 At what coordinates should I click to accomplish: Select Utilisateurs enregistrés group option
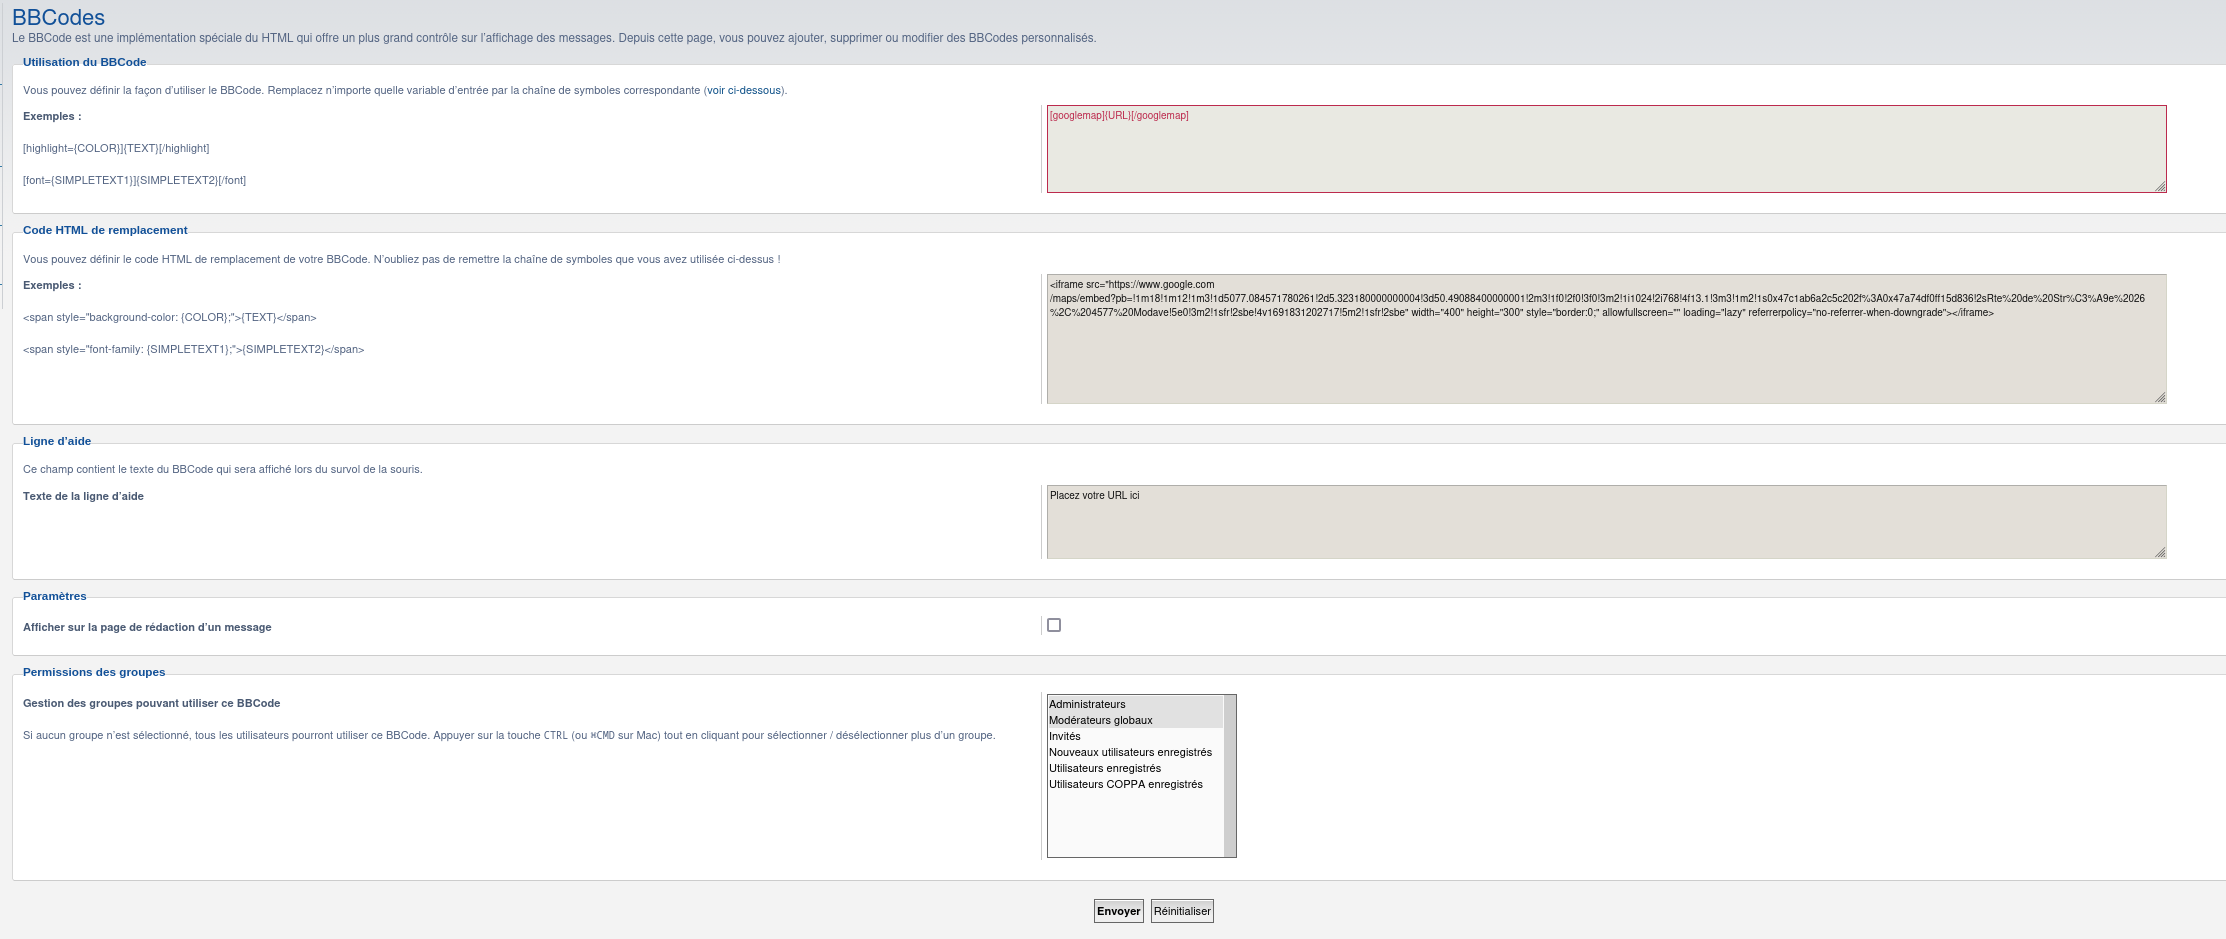[1135, 768]
